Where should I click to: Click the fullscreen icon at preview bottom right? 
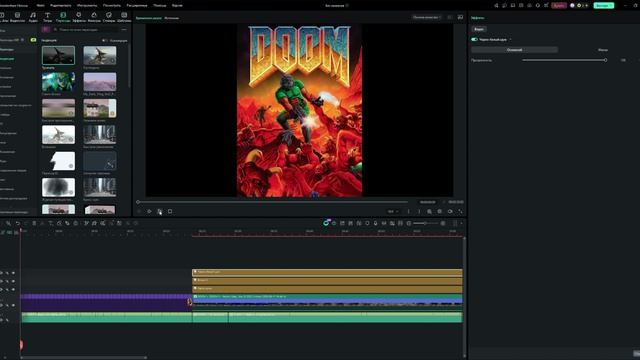point(460,211)
